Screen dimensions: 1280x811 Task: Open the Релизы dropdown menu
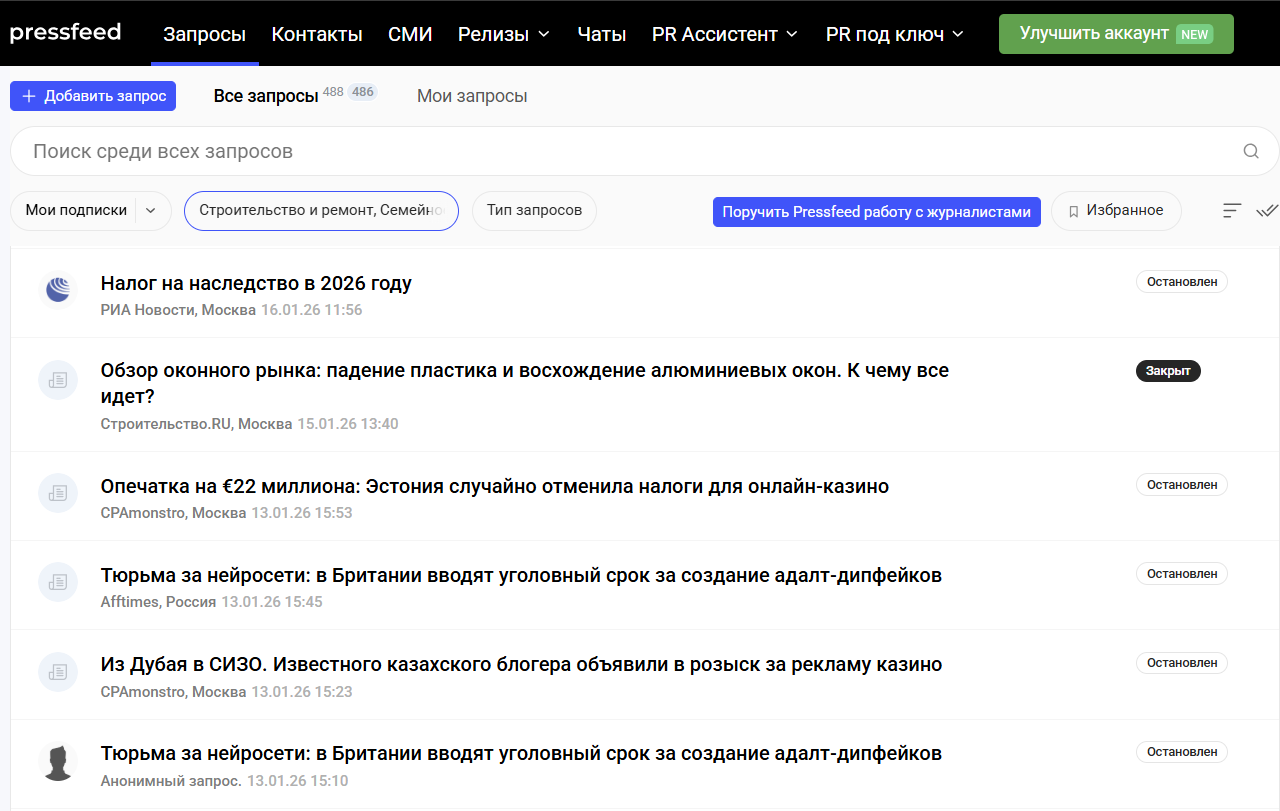[504, 34]
